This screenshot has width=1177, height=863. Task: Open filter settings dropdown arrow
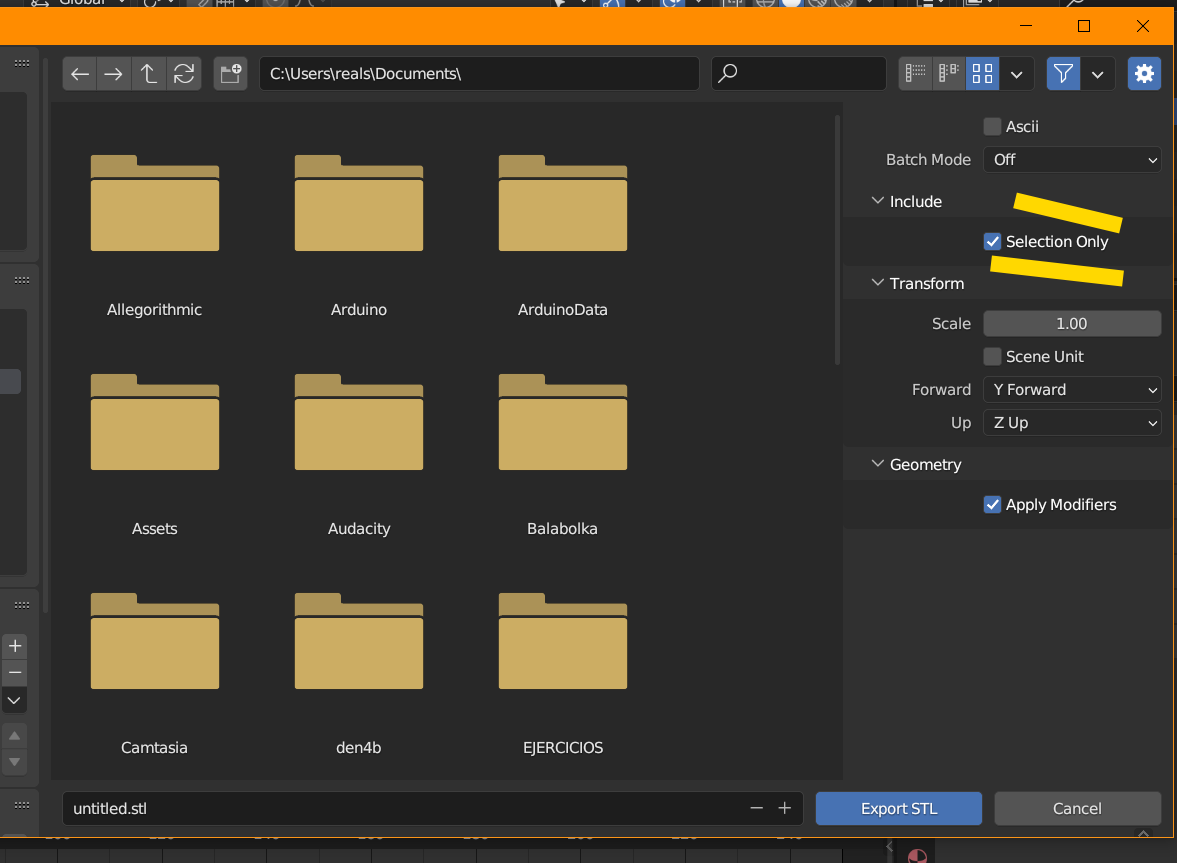click(1097, 74)
